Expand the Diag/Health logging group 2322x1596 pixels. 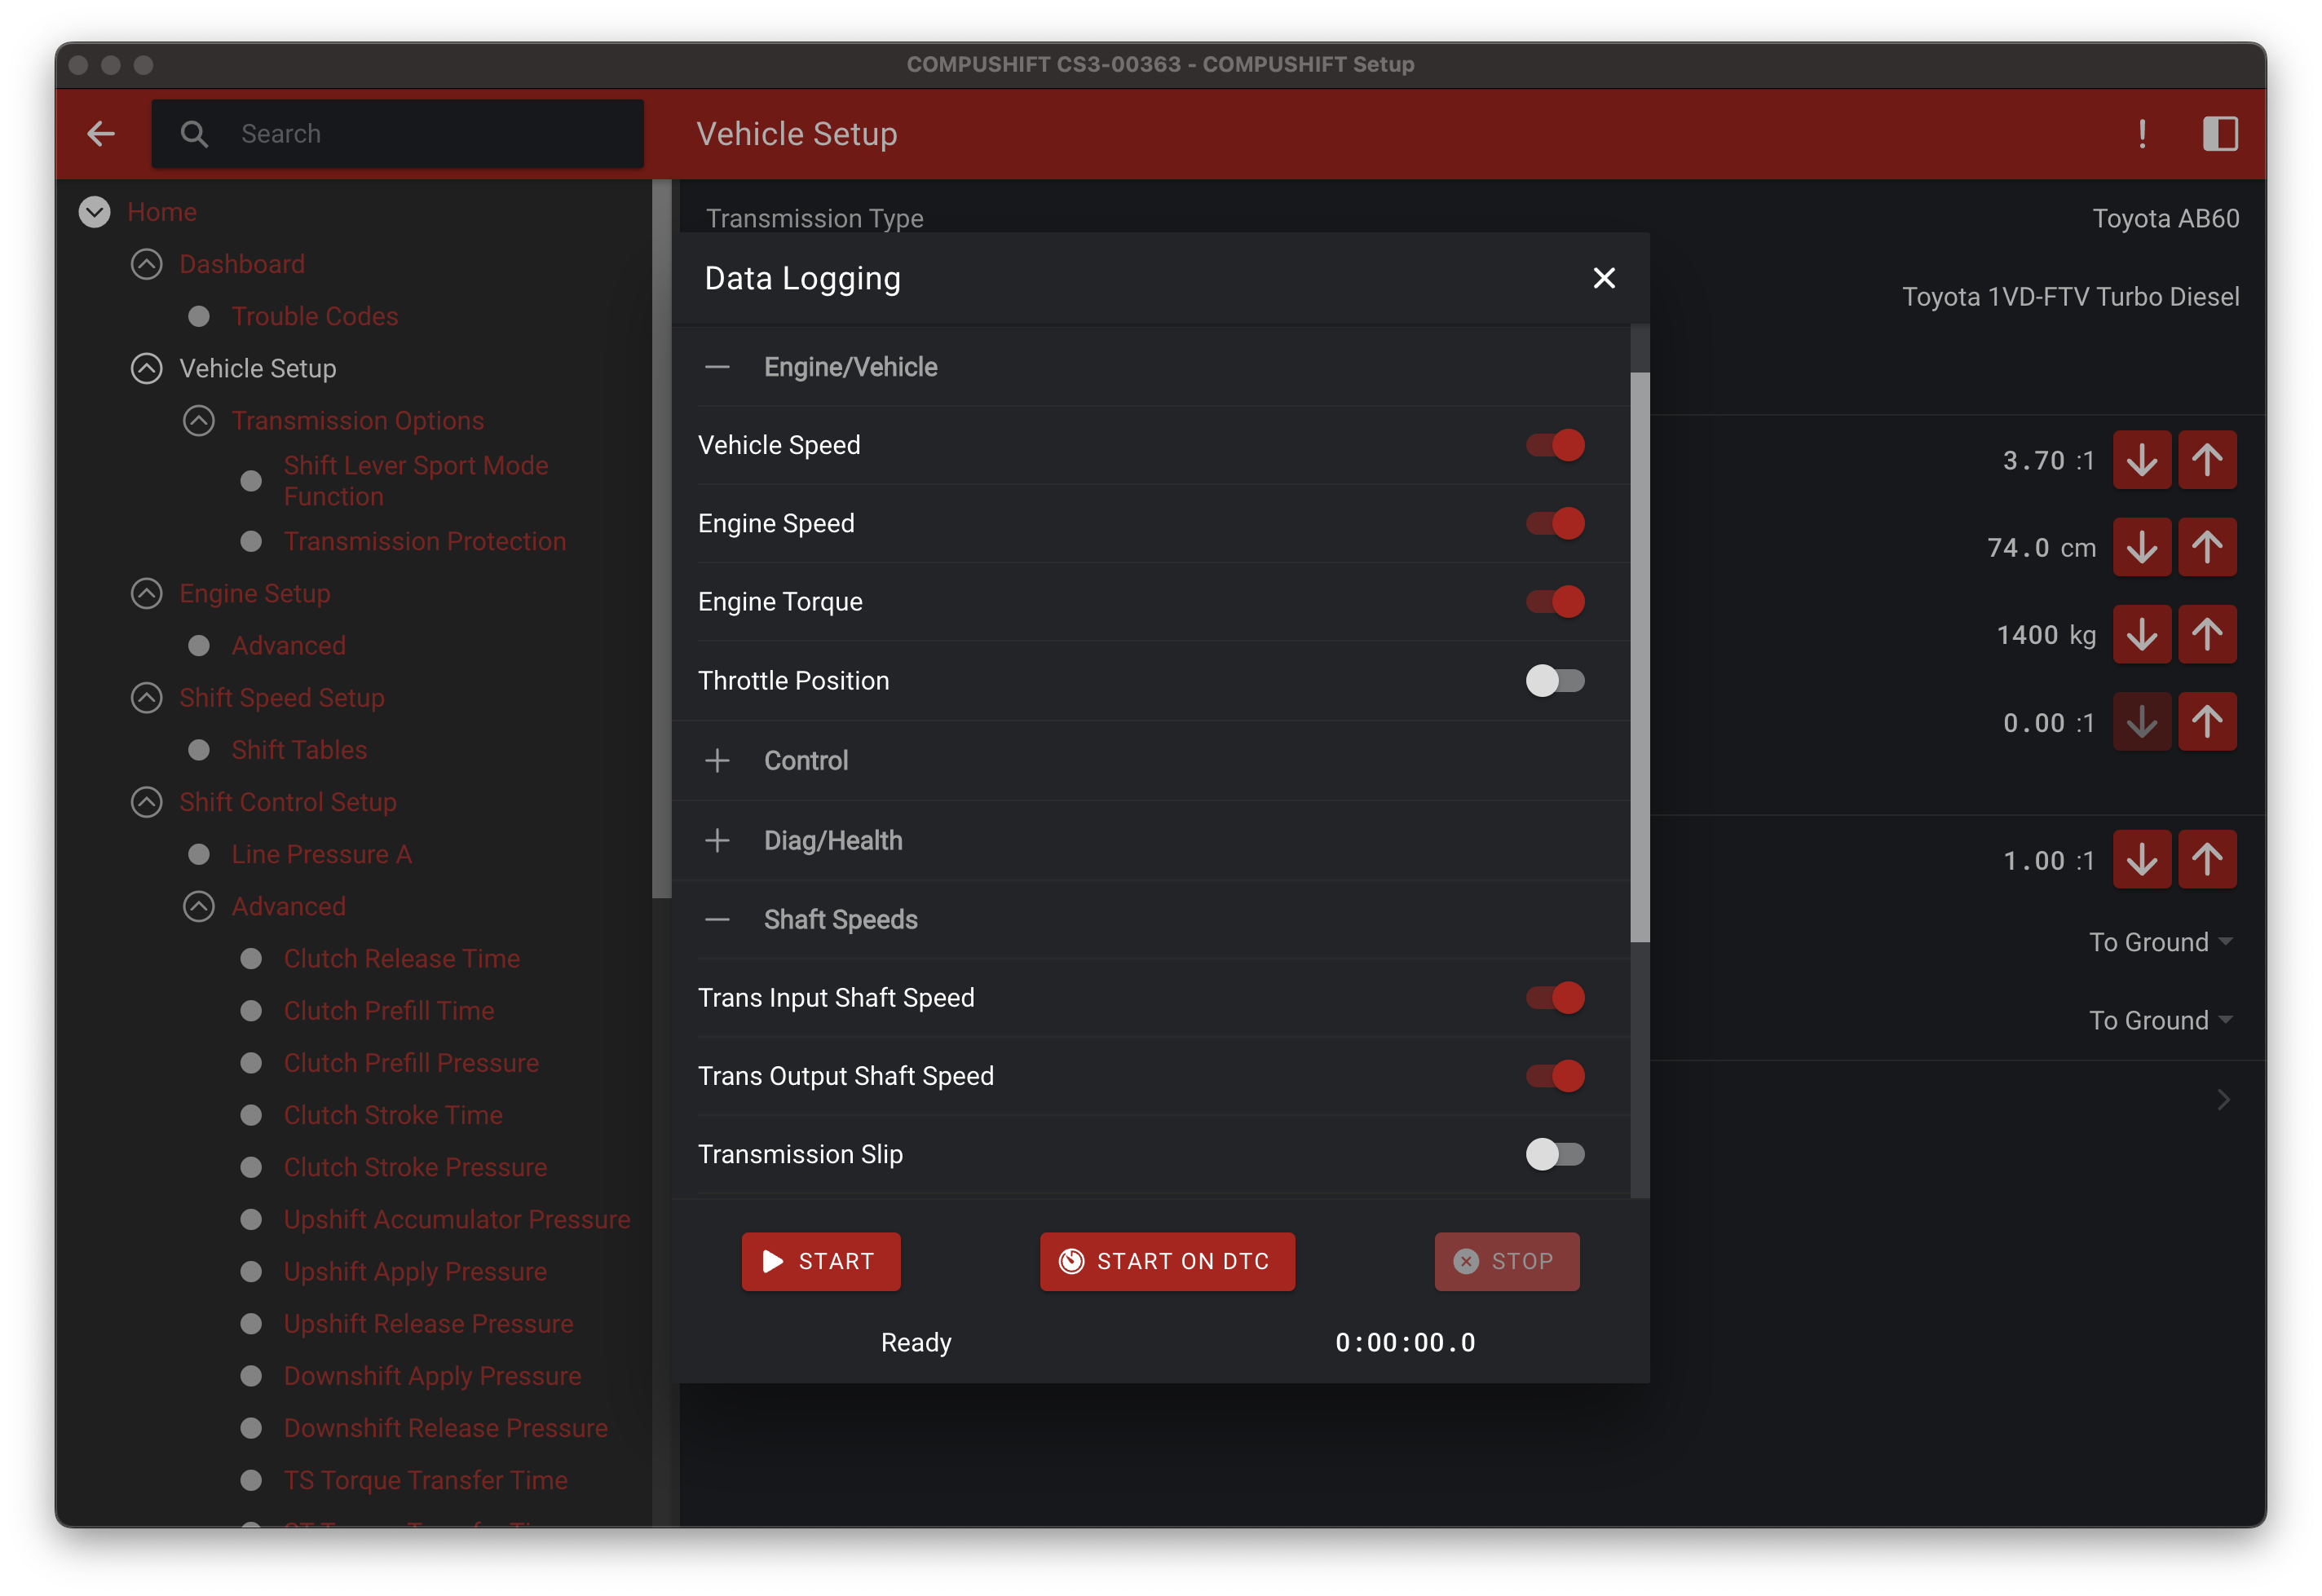[x=716, y=840]
